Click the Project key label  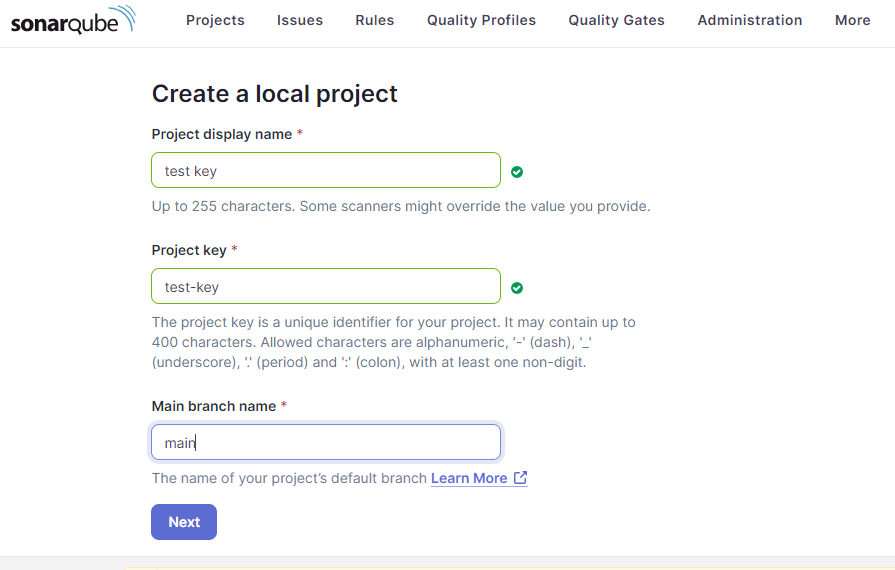click(x=189, y=250)
